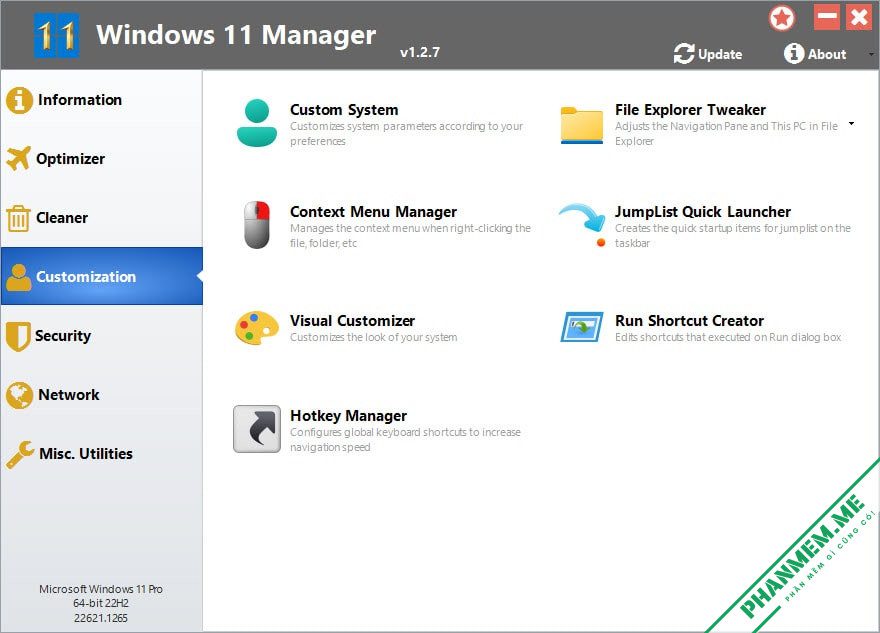
Task: Click the Customization person icon in sidebar
Action: click(19, 277)
